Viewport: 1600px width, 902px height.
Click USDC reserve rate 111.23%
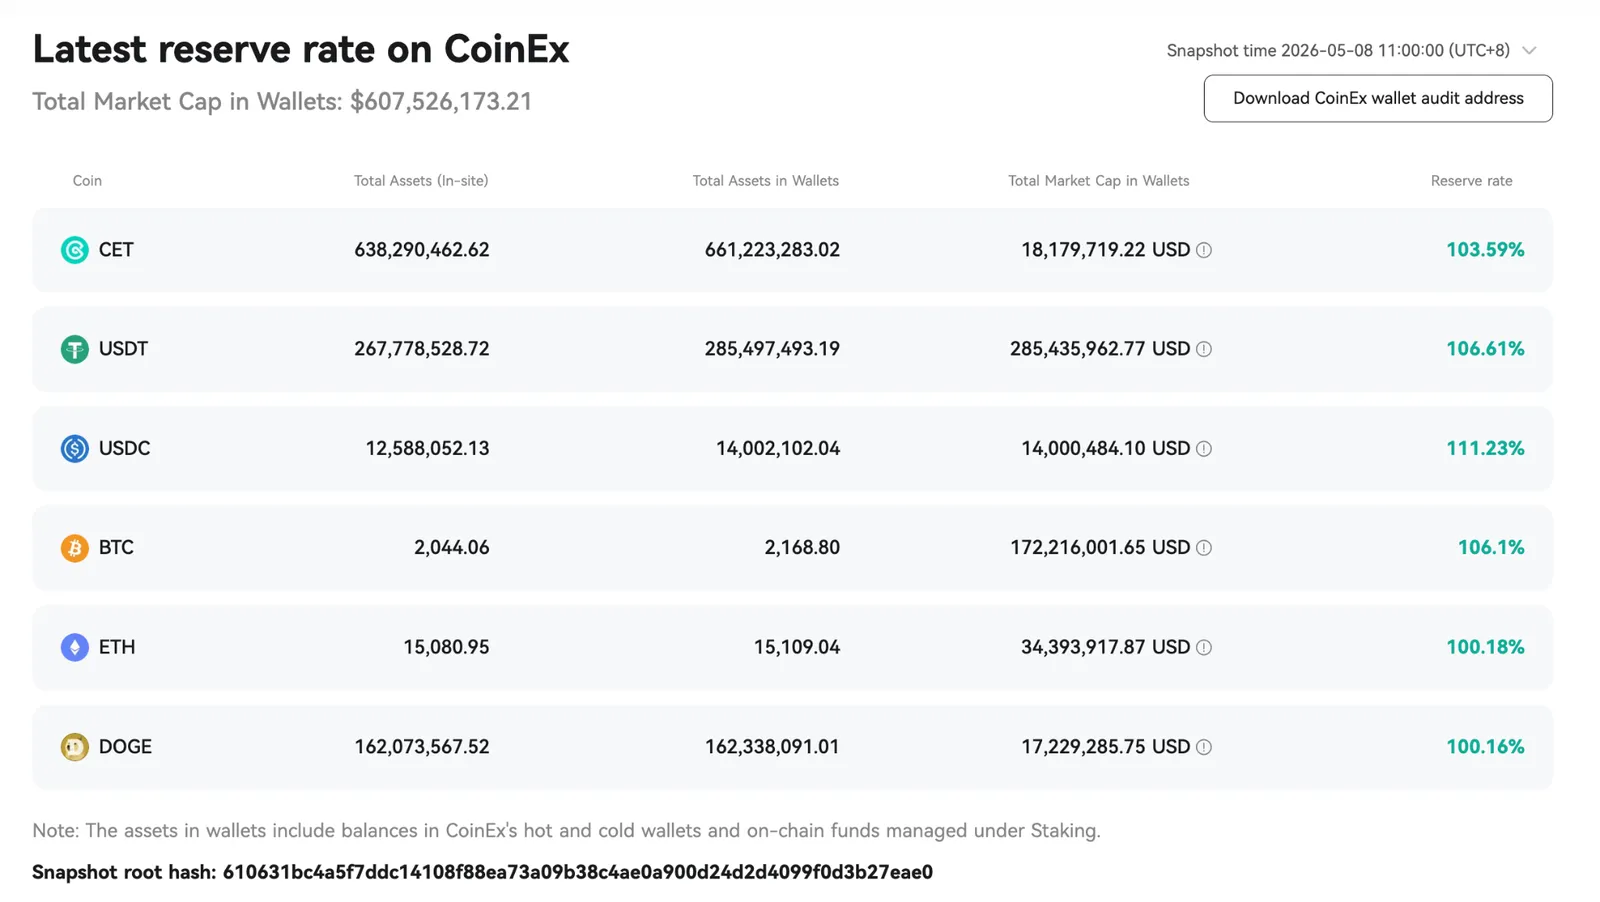click(x=1485, y=448)
